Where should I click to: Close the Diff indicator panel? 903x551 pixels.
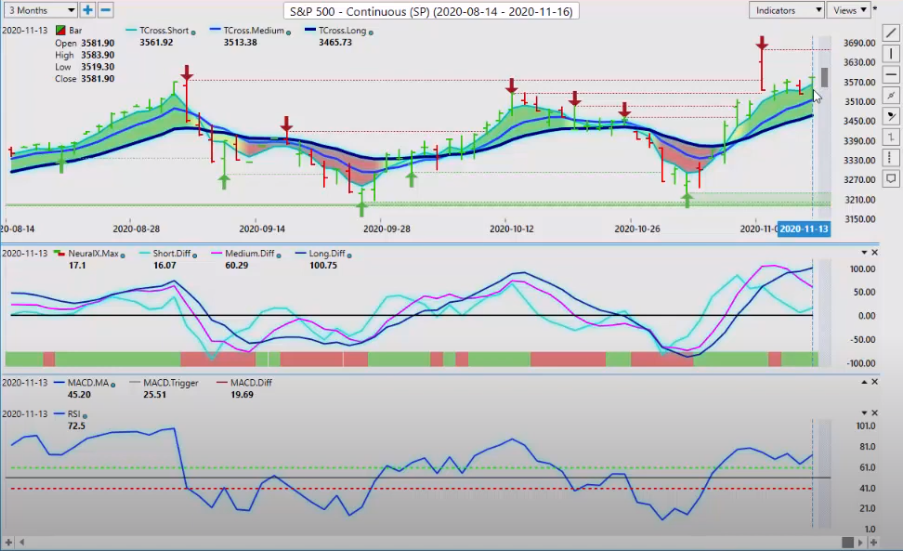pos(875,253)
